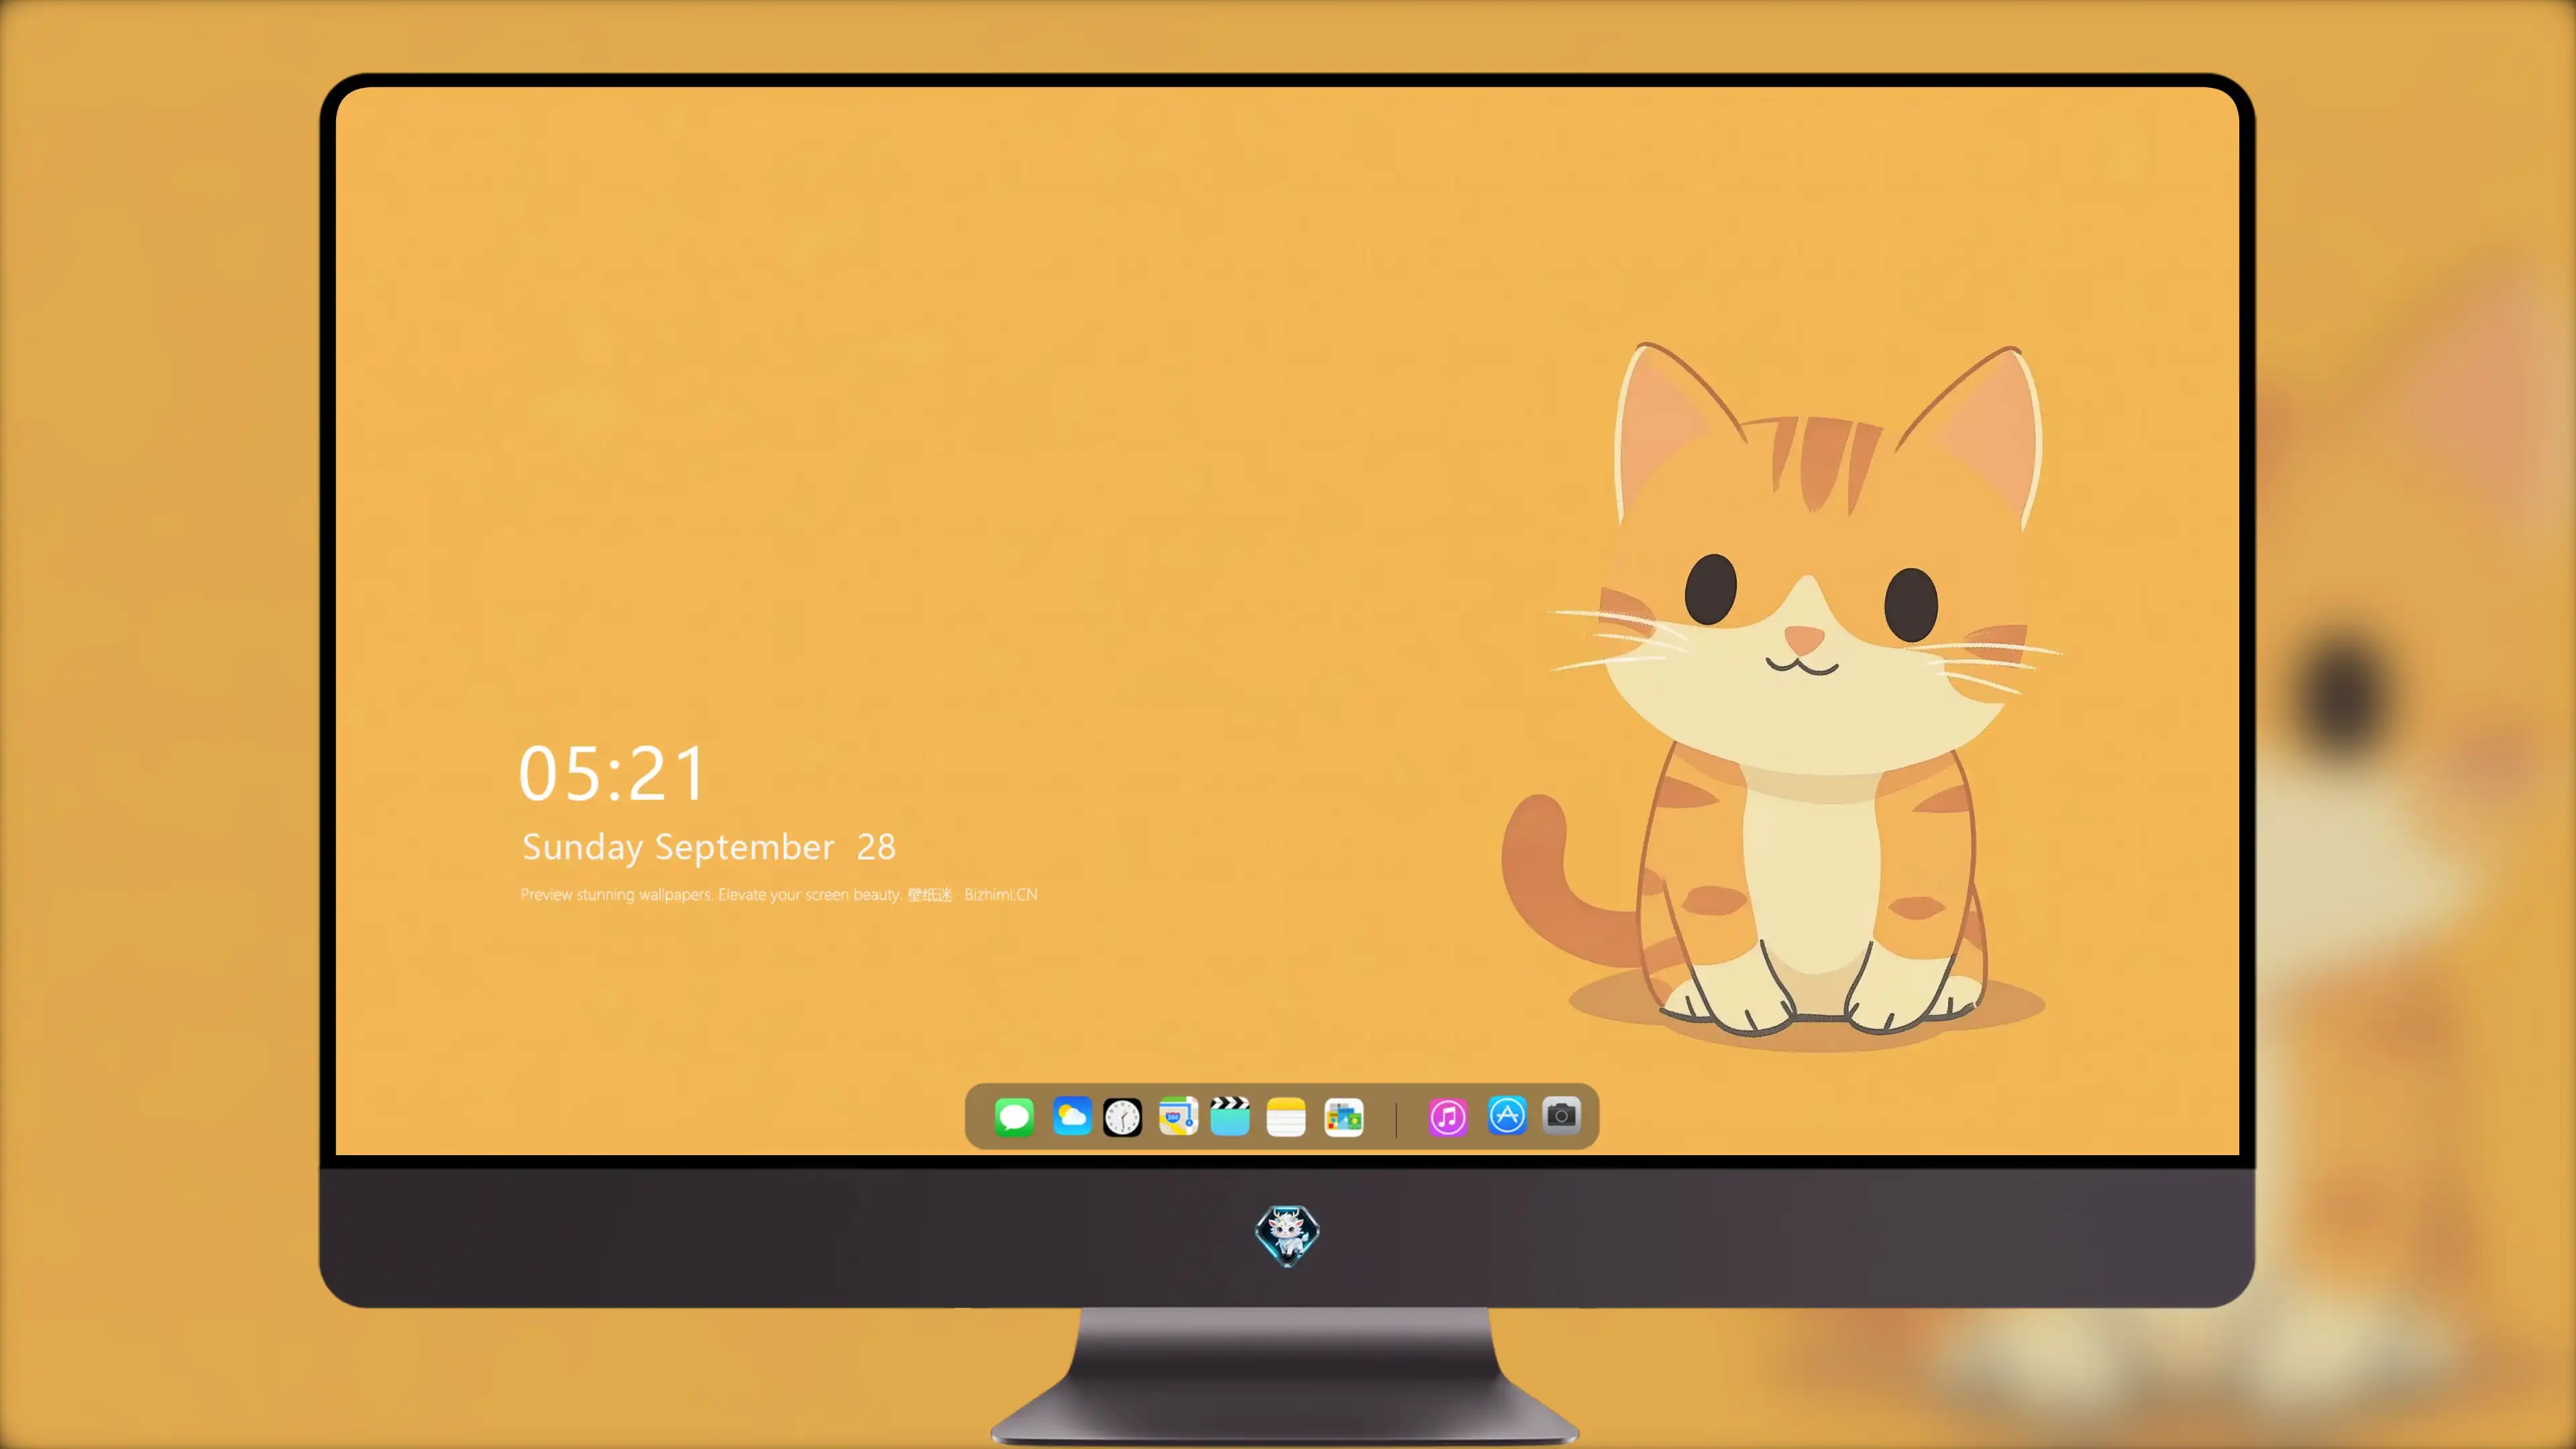Click the dragon logo on monitor chin
The width and height of the screenshot is (2576, 1449).
pos(1287,1235)
